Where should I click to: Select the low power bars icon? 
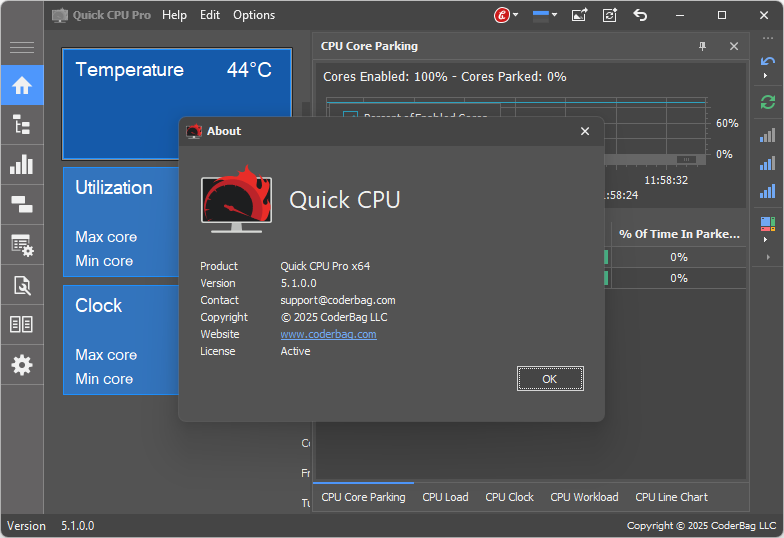(x=768, y=135)
